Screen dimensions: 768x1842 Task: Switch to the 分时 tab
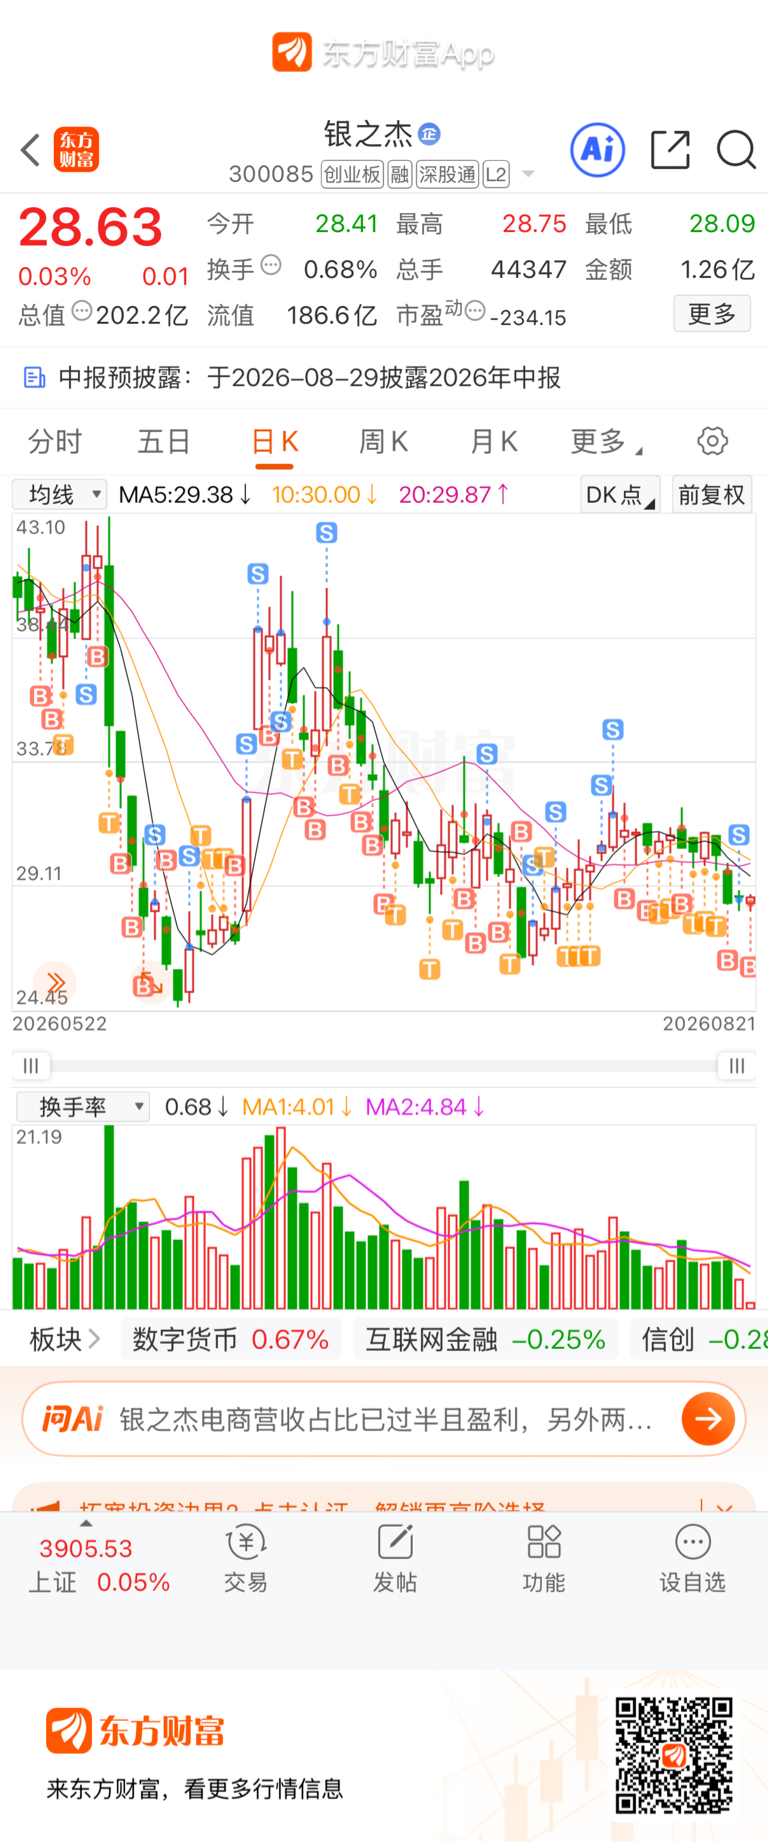pyautogui.click(x=55, y=441)
